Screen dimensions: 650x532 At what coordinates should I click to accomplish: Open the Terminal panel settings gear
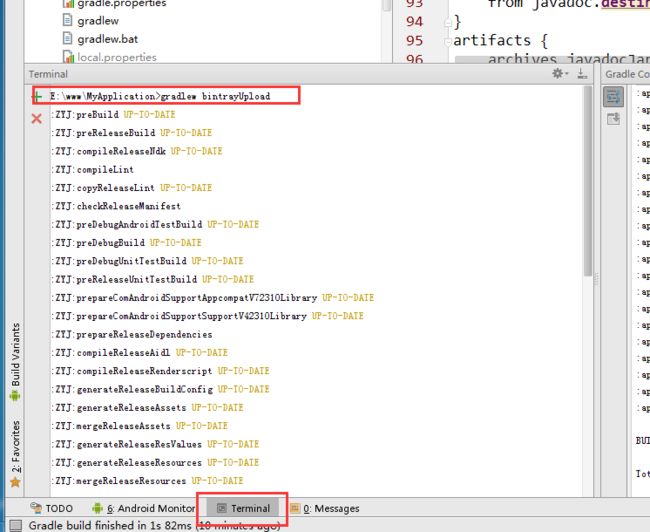560,74
